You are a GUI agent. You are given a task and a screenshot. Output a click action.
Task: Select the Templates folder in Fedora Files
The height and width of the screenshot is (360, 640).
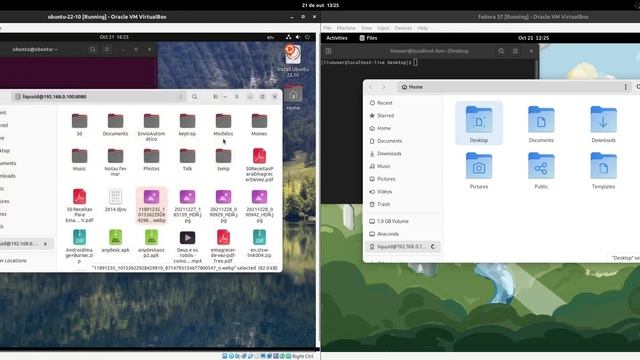603,170
